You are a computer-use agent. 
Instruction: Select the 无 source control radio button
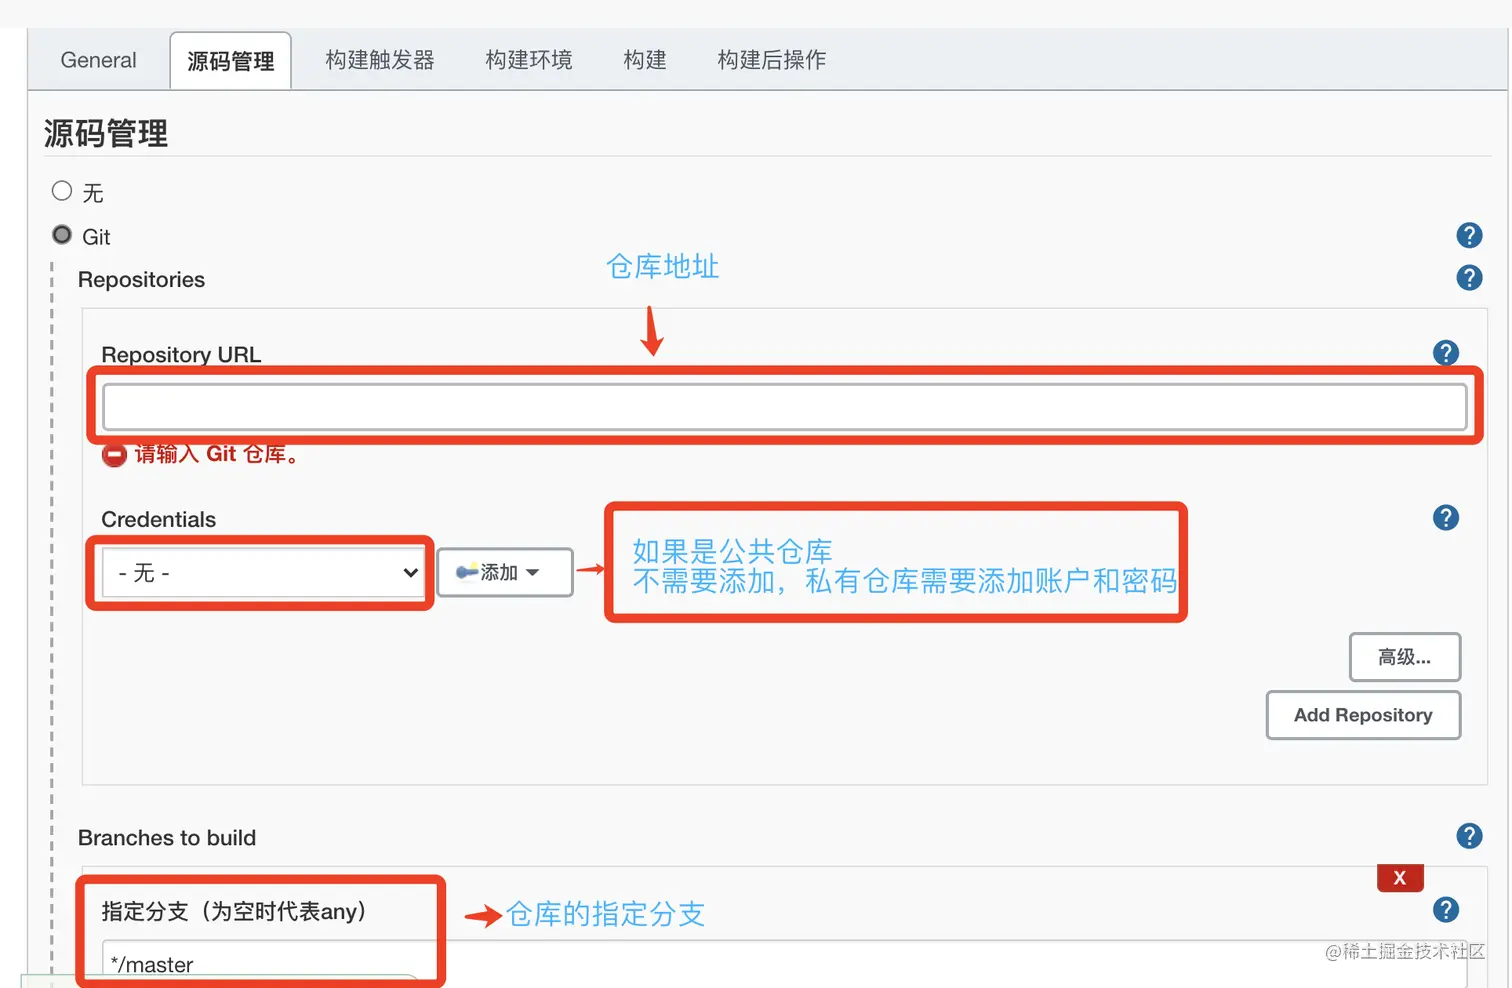[62, 190]
